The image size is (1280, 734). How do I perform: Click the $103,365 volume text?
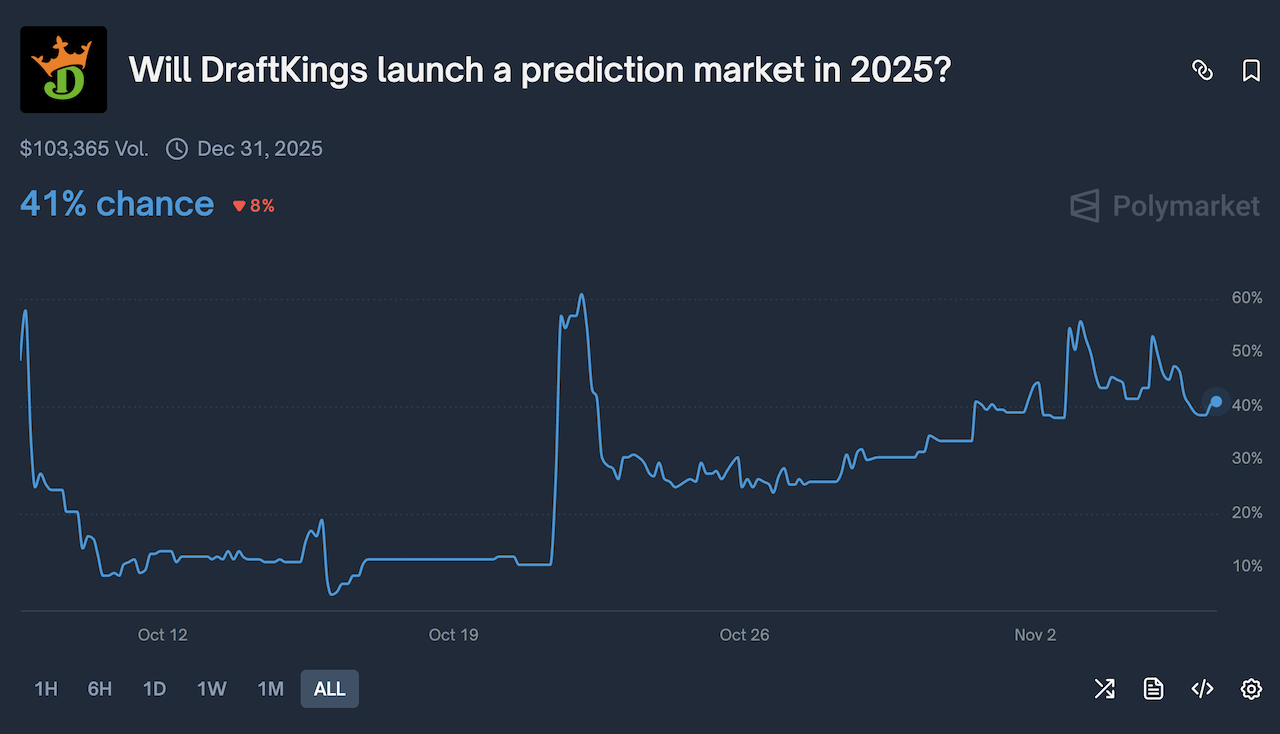coord(83,148)
